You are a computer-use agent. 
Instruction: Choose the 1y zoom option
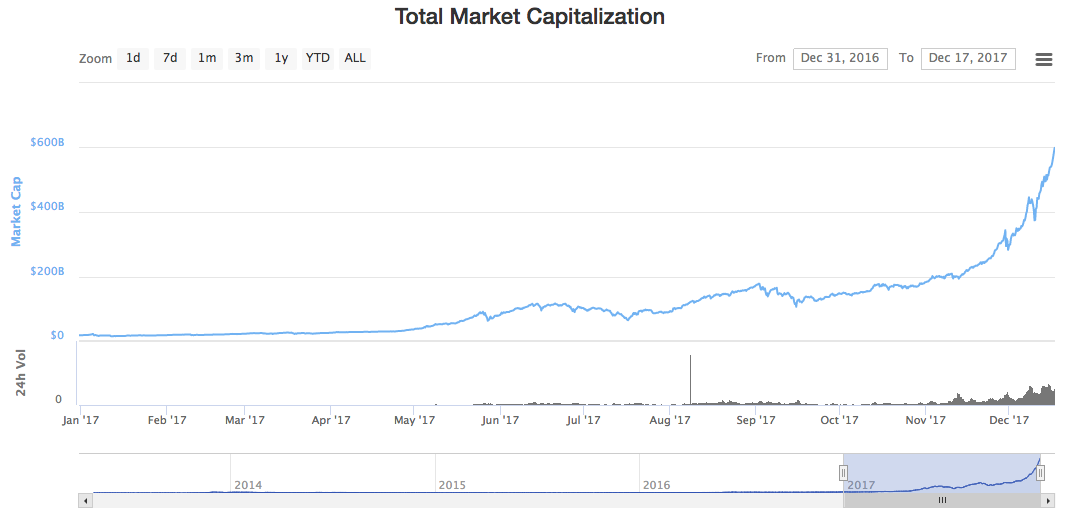(x=281, y=58)
